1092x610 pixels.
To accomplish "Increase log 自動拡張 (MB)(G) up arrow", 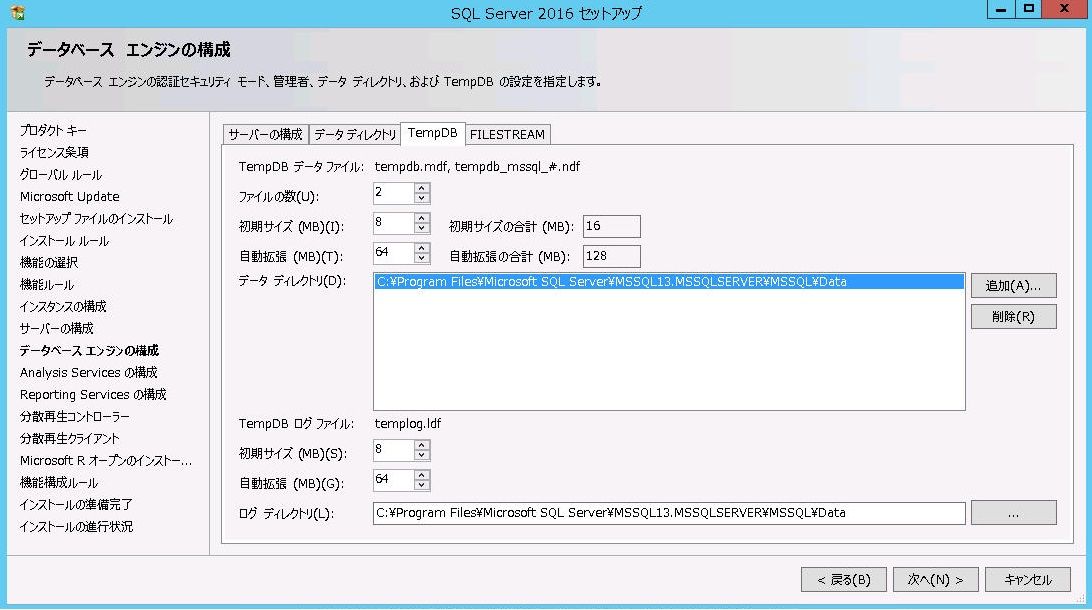I will [421, 475].
